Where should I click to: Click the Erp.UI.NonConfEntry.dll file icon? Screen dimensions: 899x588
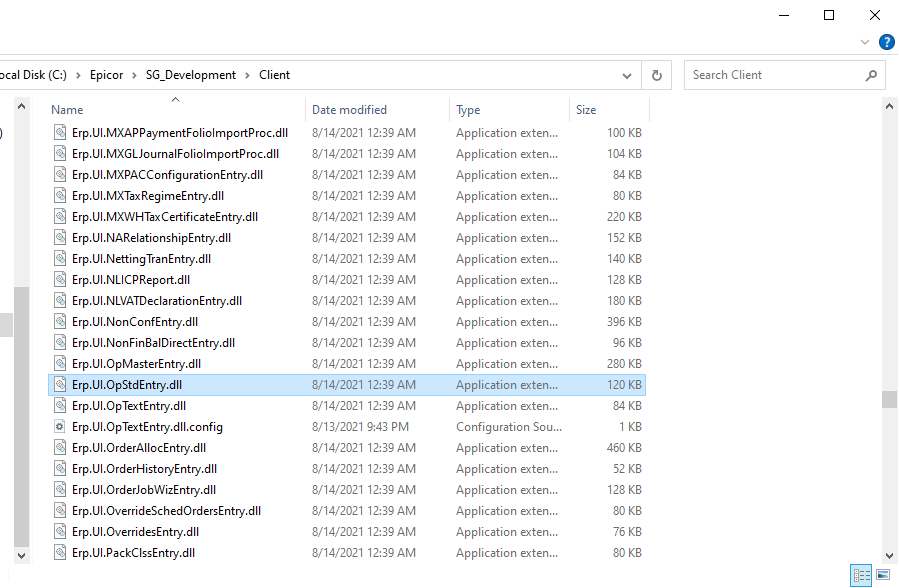pyautogui.click(x=60, y=322)
